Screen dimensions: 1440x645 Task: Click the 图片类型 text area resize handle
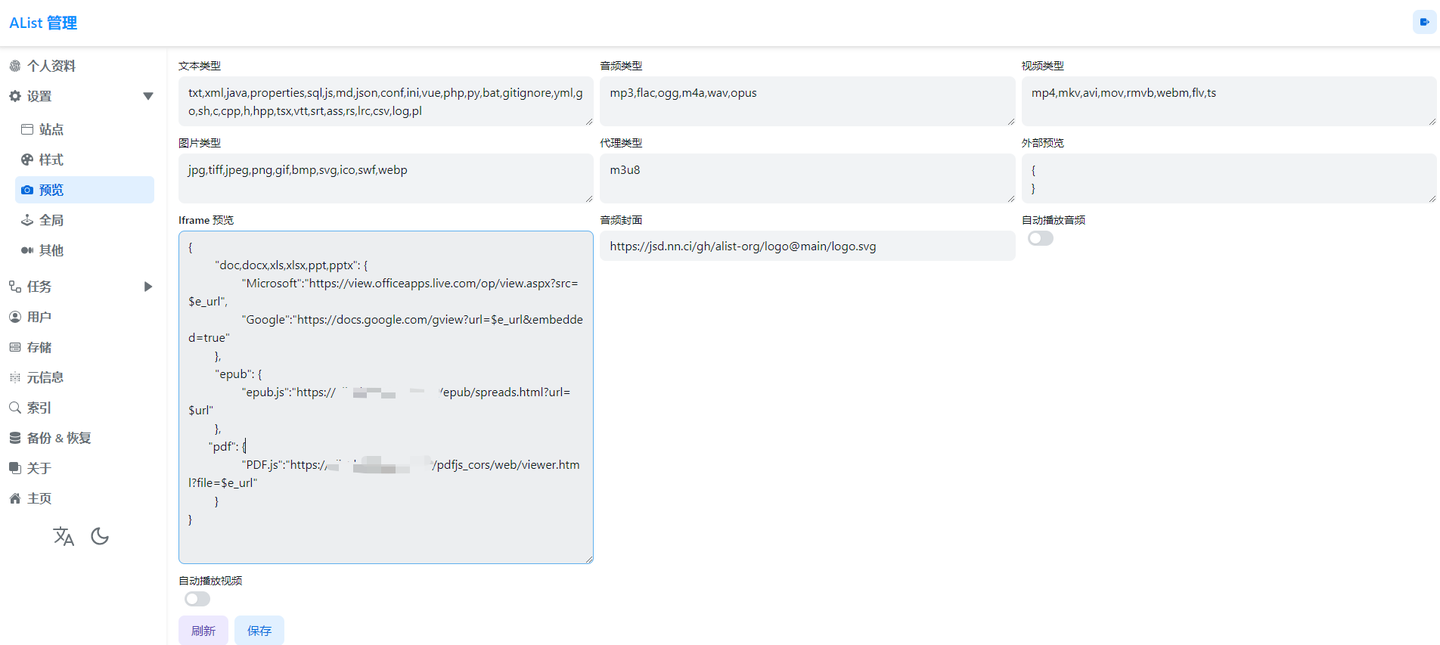[x=588, y=198]
